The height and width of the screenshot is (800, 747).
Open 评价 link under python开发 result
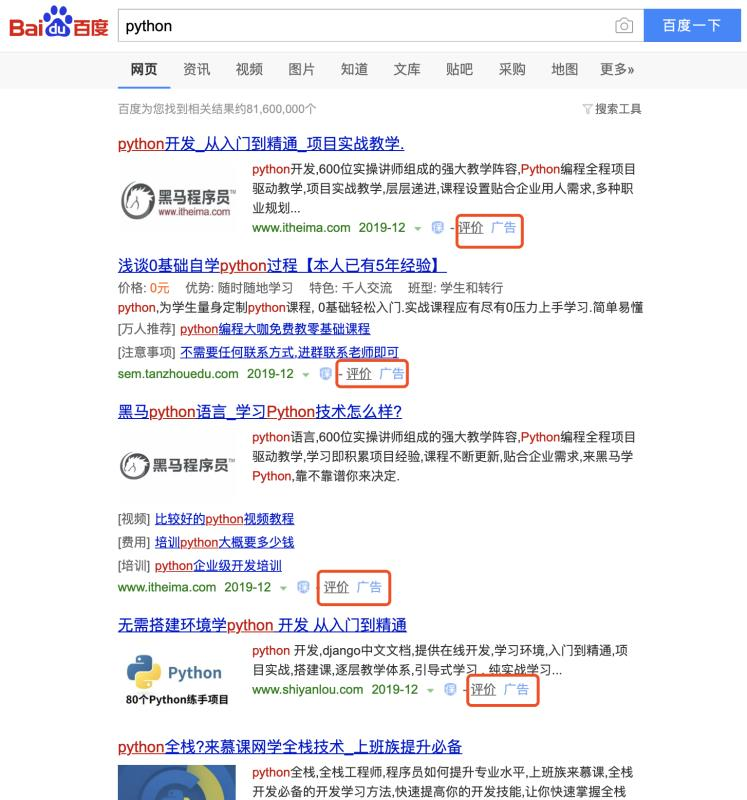point(470,228)
